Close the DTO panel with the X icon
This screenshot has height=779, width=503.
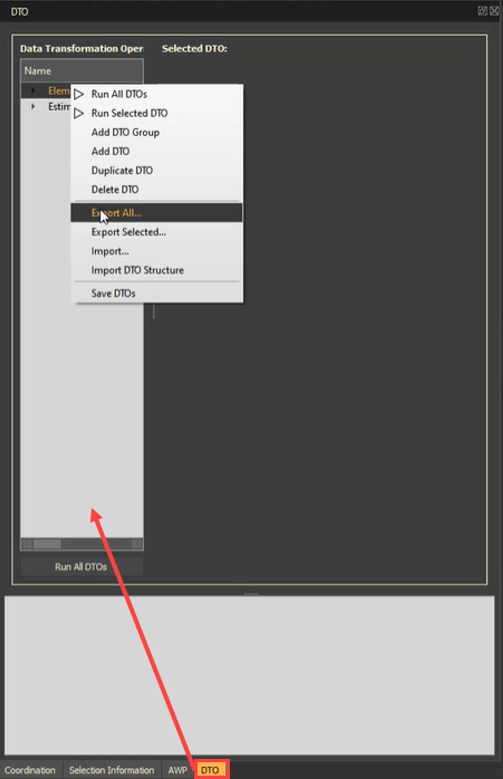(494, 11)
